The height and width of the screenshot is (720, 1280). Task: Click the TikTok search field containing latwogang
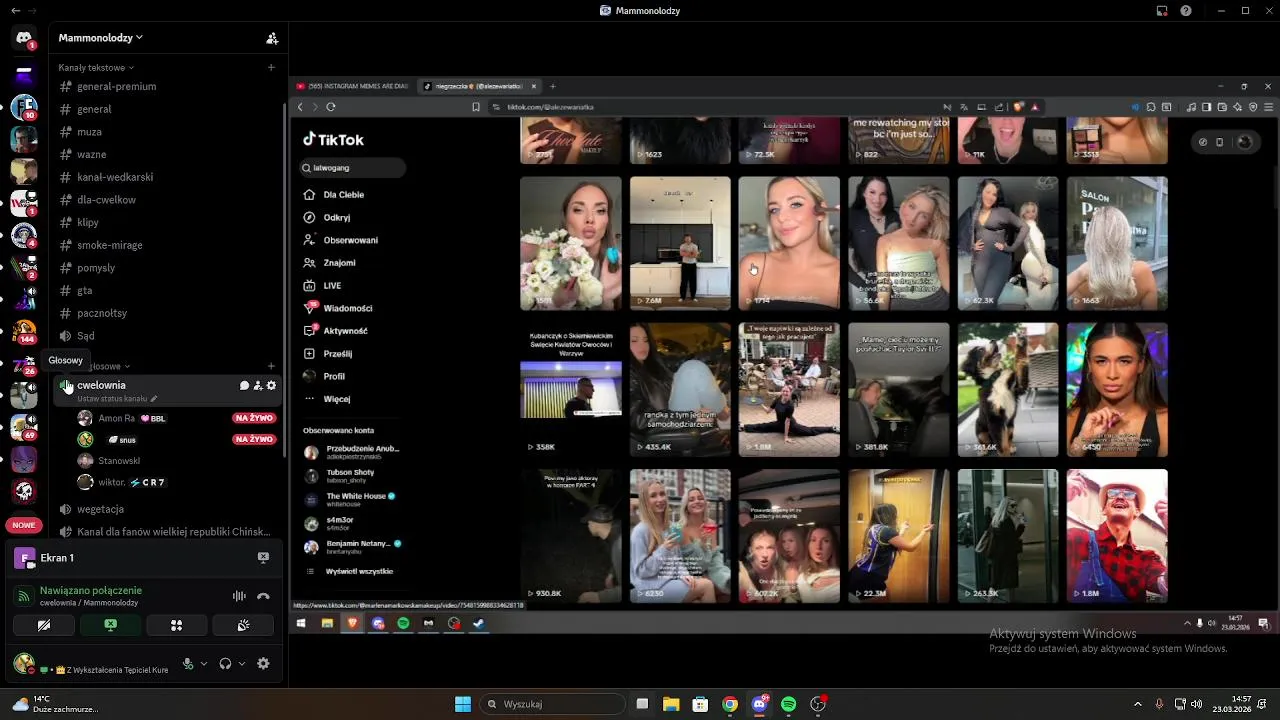(353, 168)
